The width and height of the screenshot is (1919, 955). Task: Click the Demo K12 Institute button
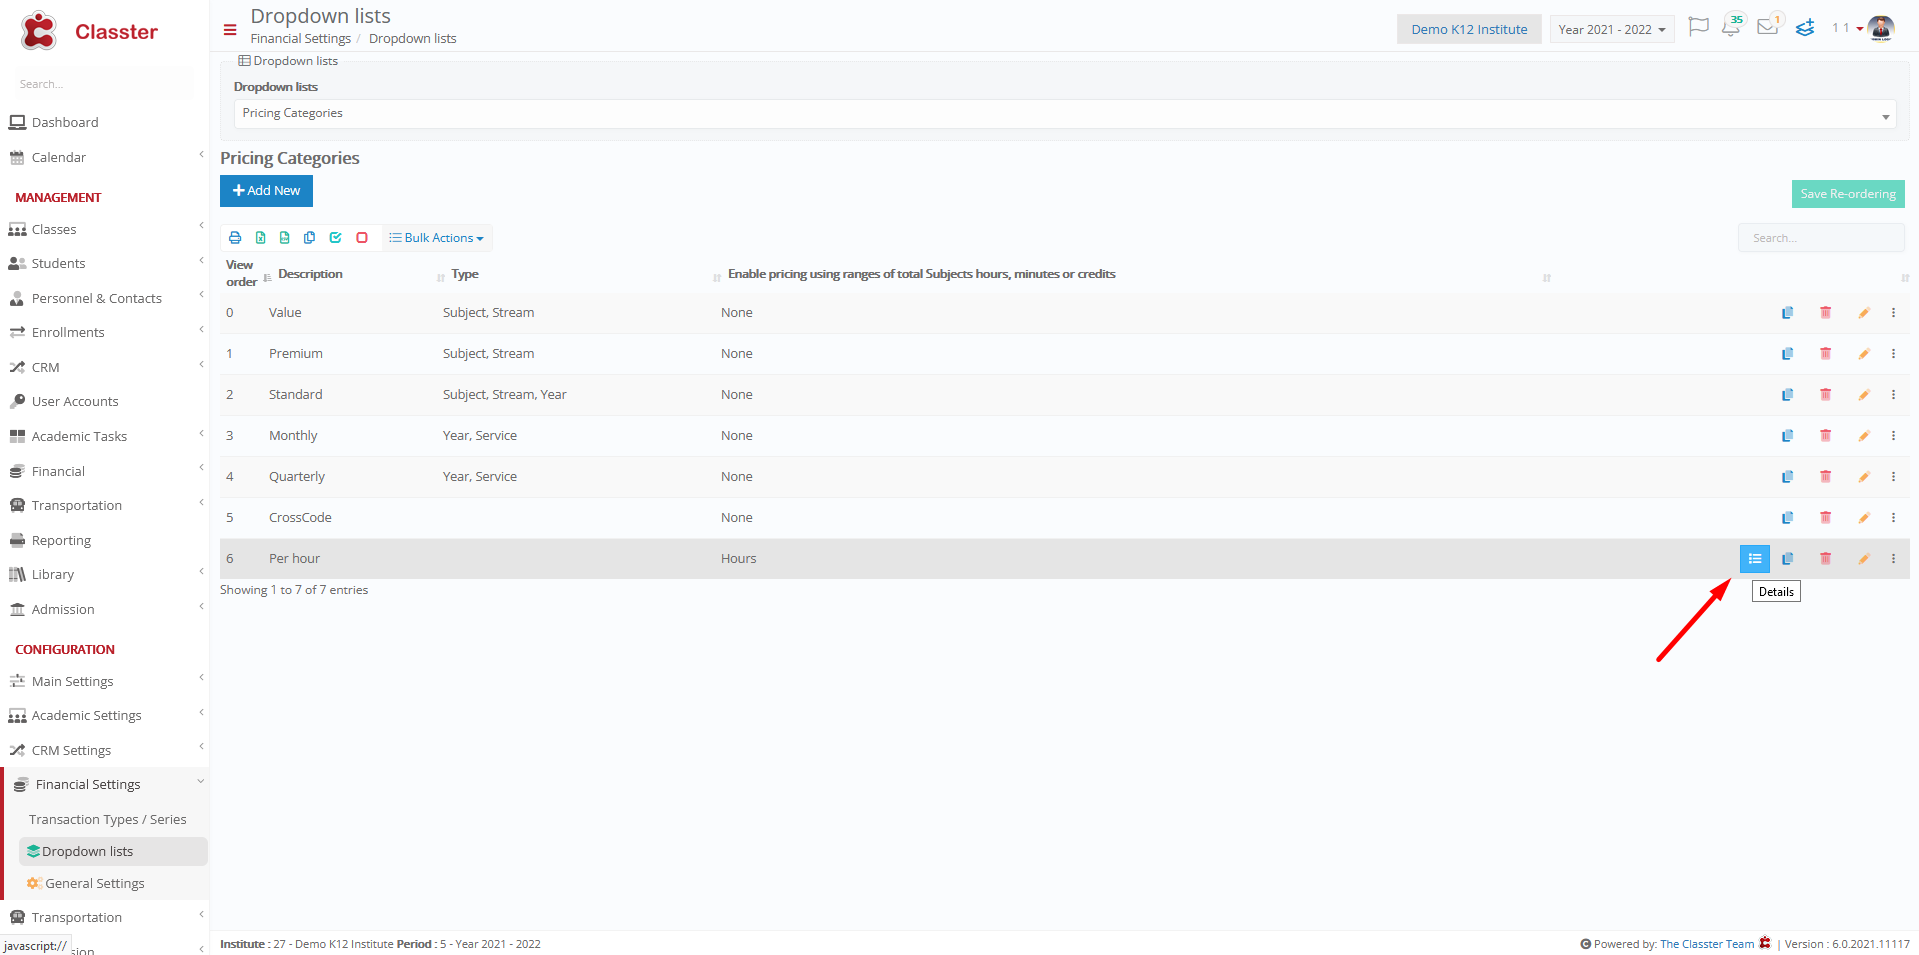click(1469, 29)
